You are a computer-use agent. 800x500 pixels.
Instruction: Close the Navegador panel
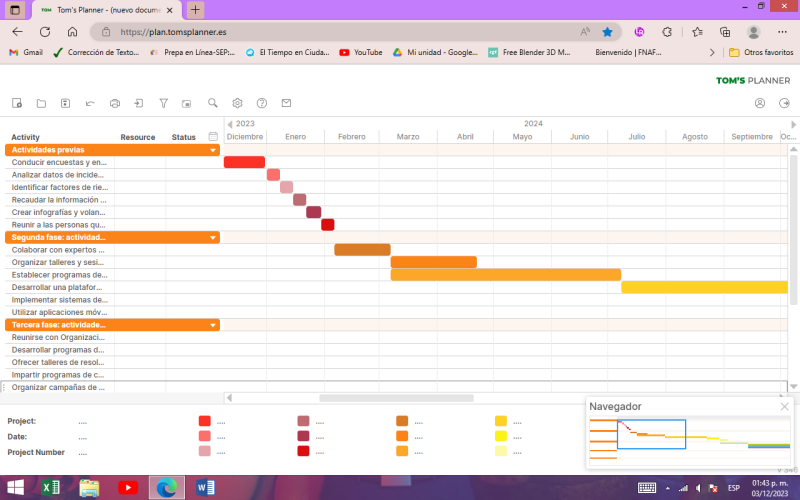[x=784, y=407]
